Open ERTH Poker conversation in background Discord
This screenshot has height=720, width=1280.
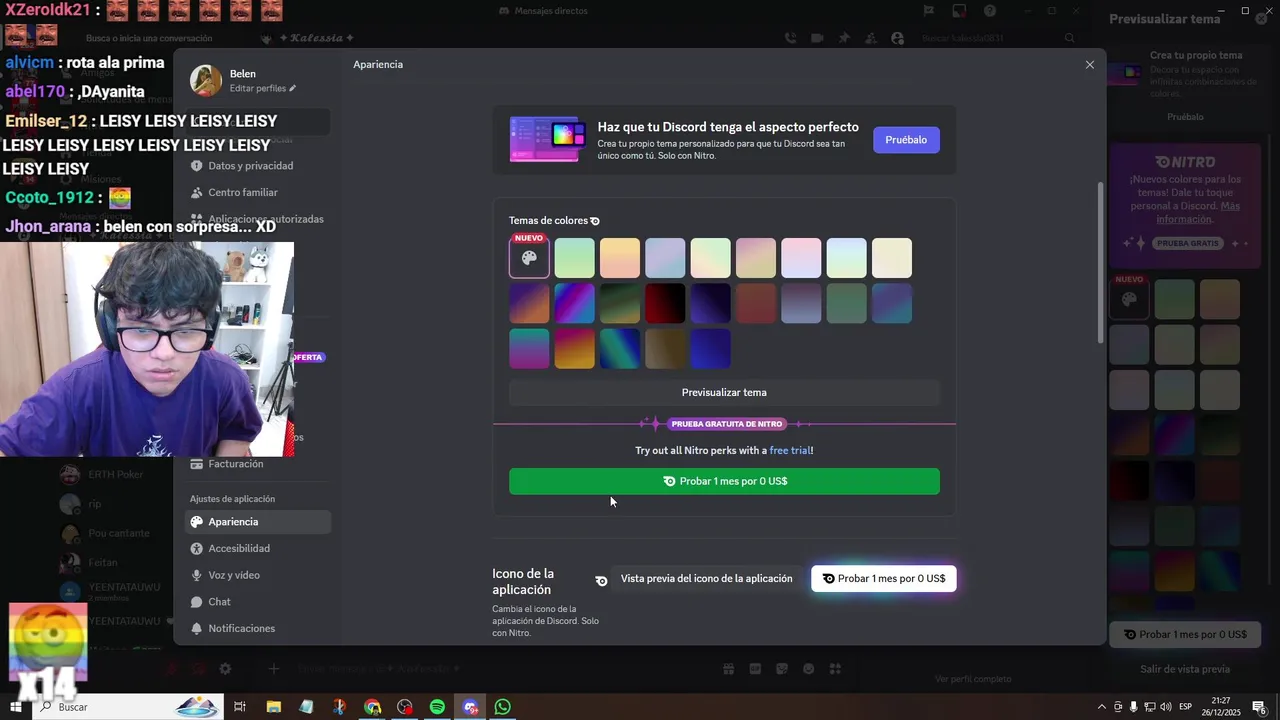point(115,475)
